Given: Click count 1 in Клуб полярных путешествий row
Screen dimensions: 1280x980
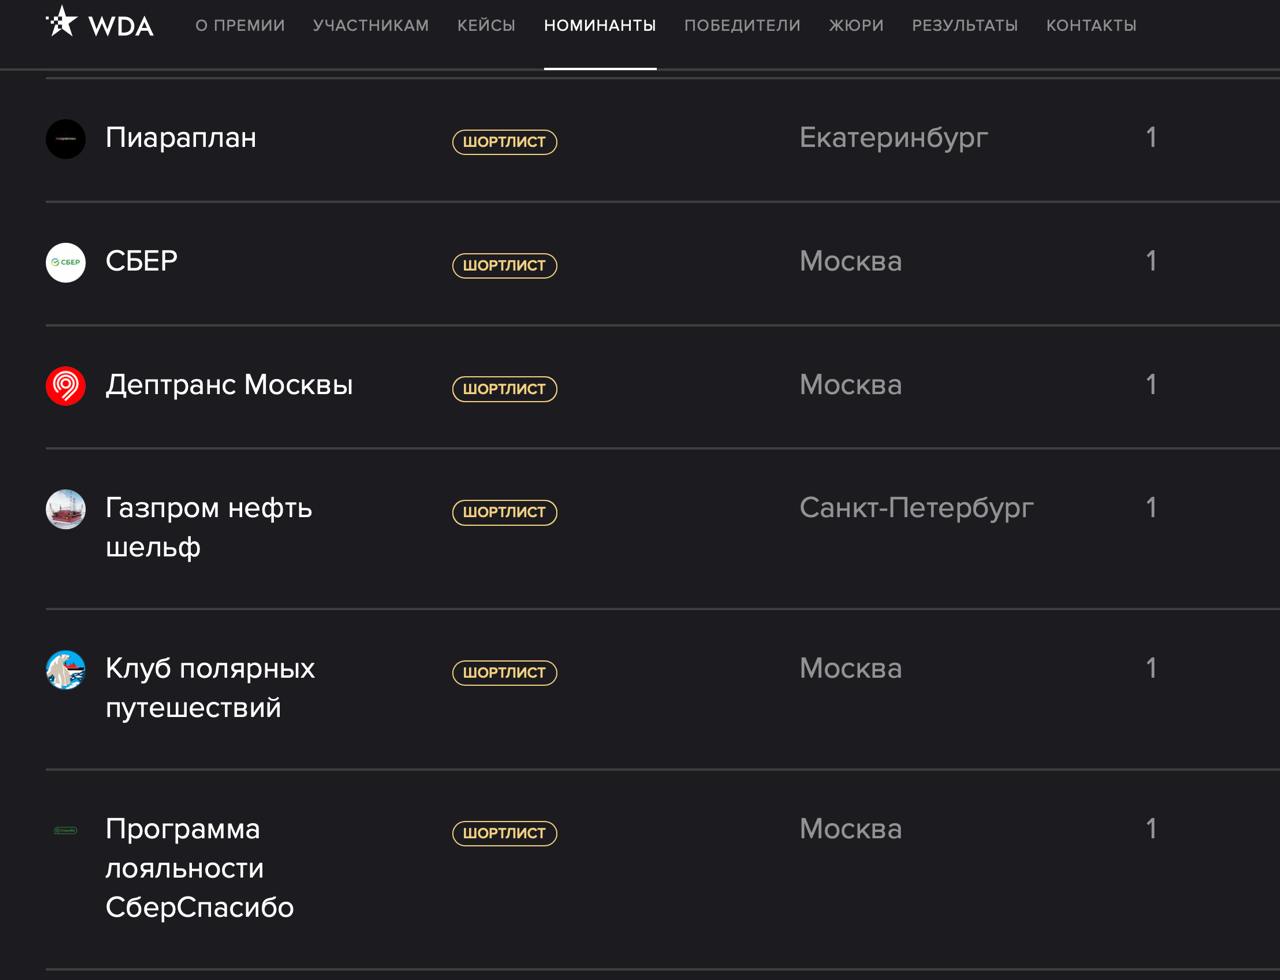Looking at the screenshot, I should tap(1151, 668).
